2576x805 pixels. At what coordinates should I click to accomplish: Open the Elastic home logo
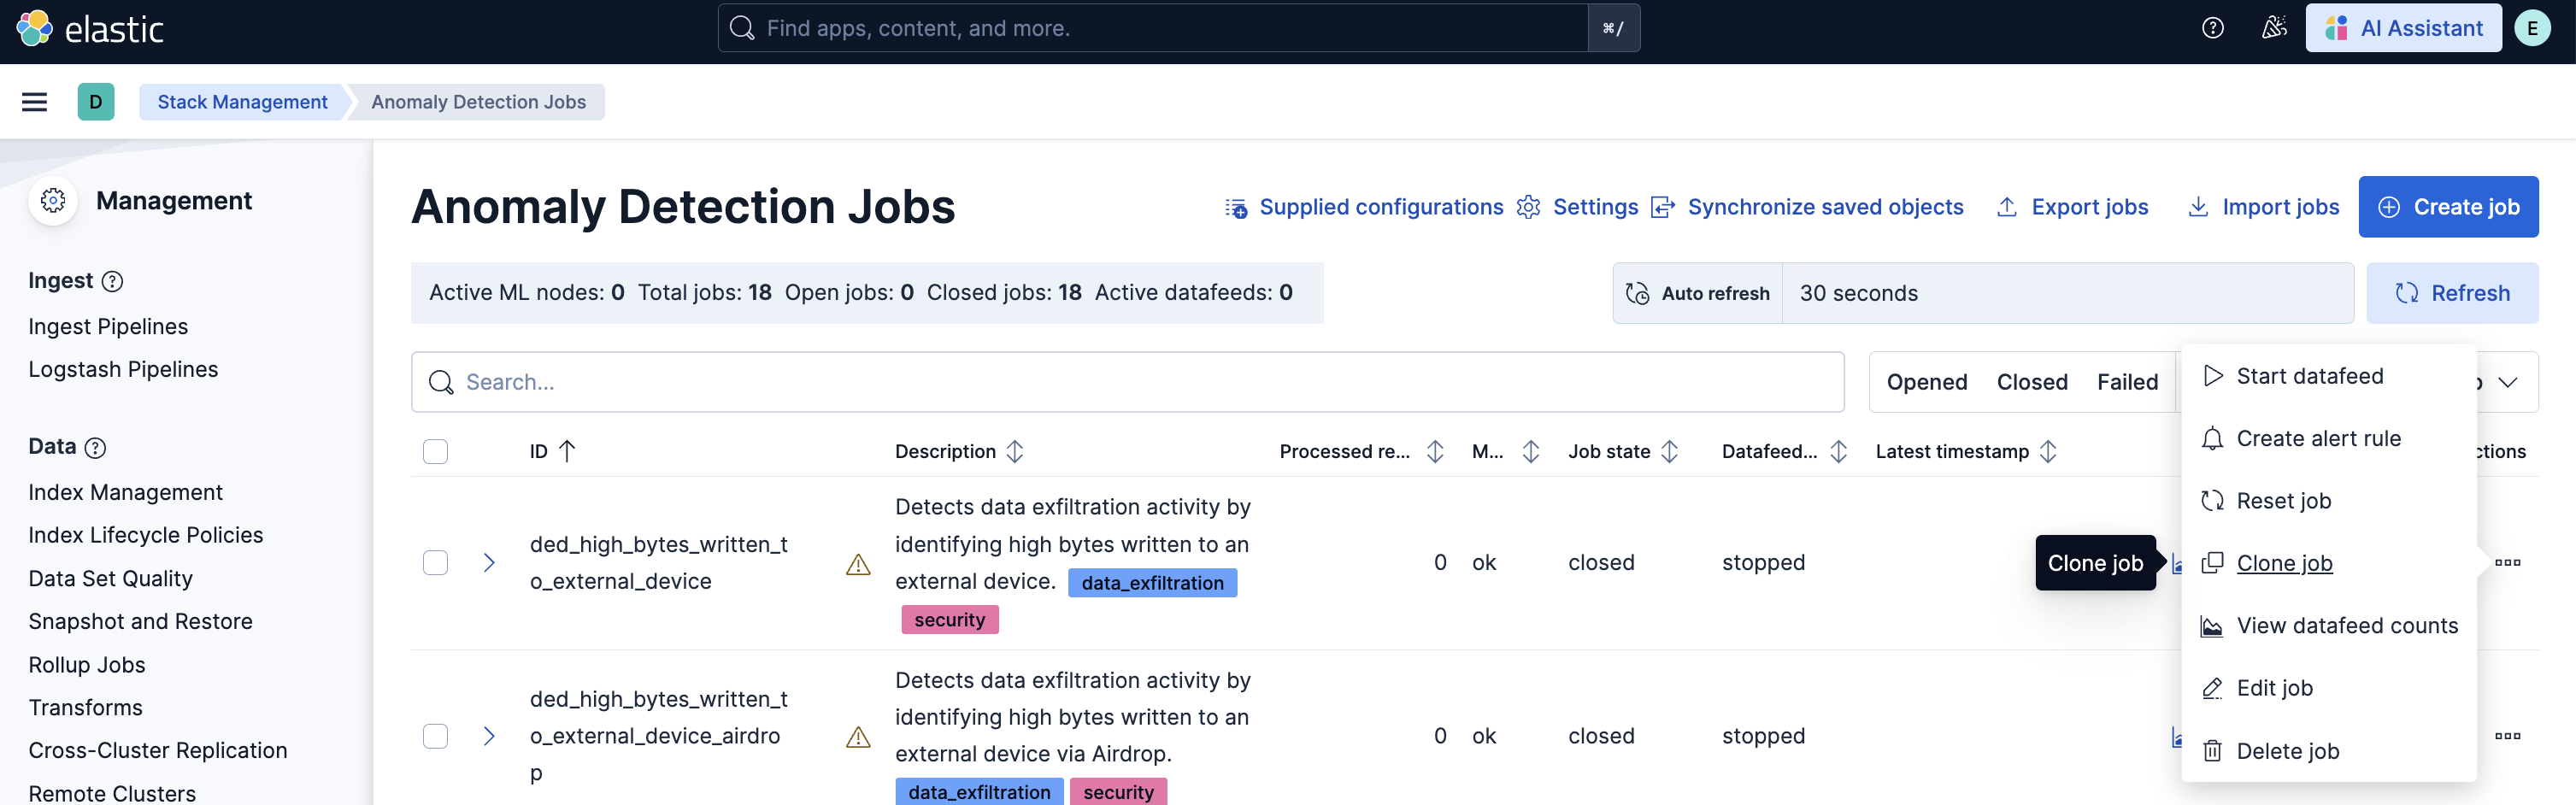[x=91, y=28]
